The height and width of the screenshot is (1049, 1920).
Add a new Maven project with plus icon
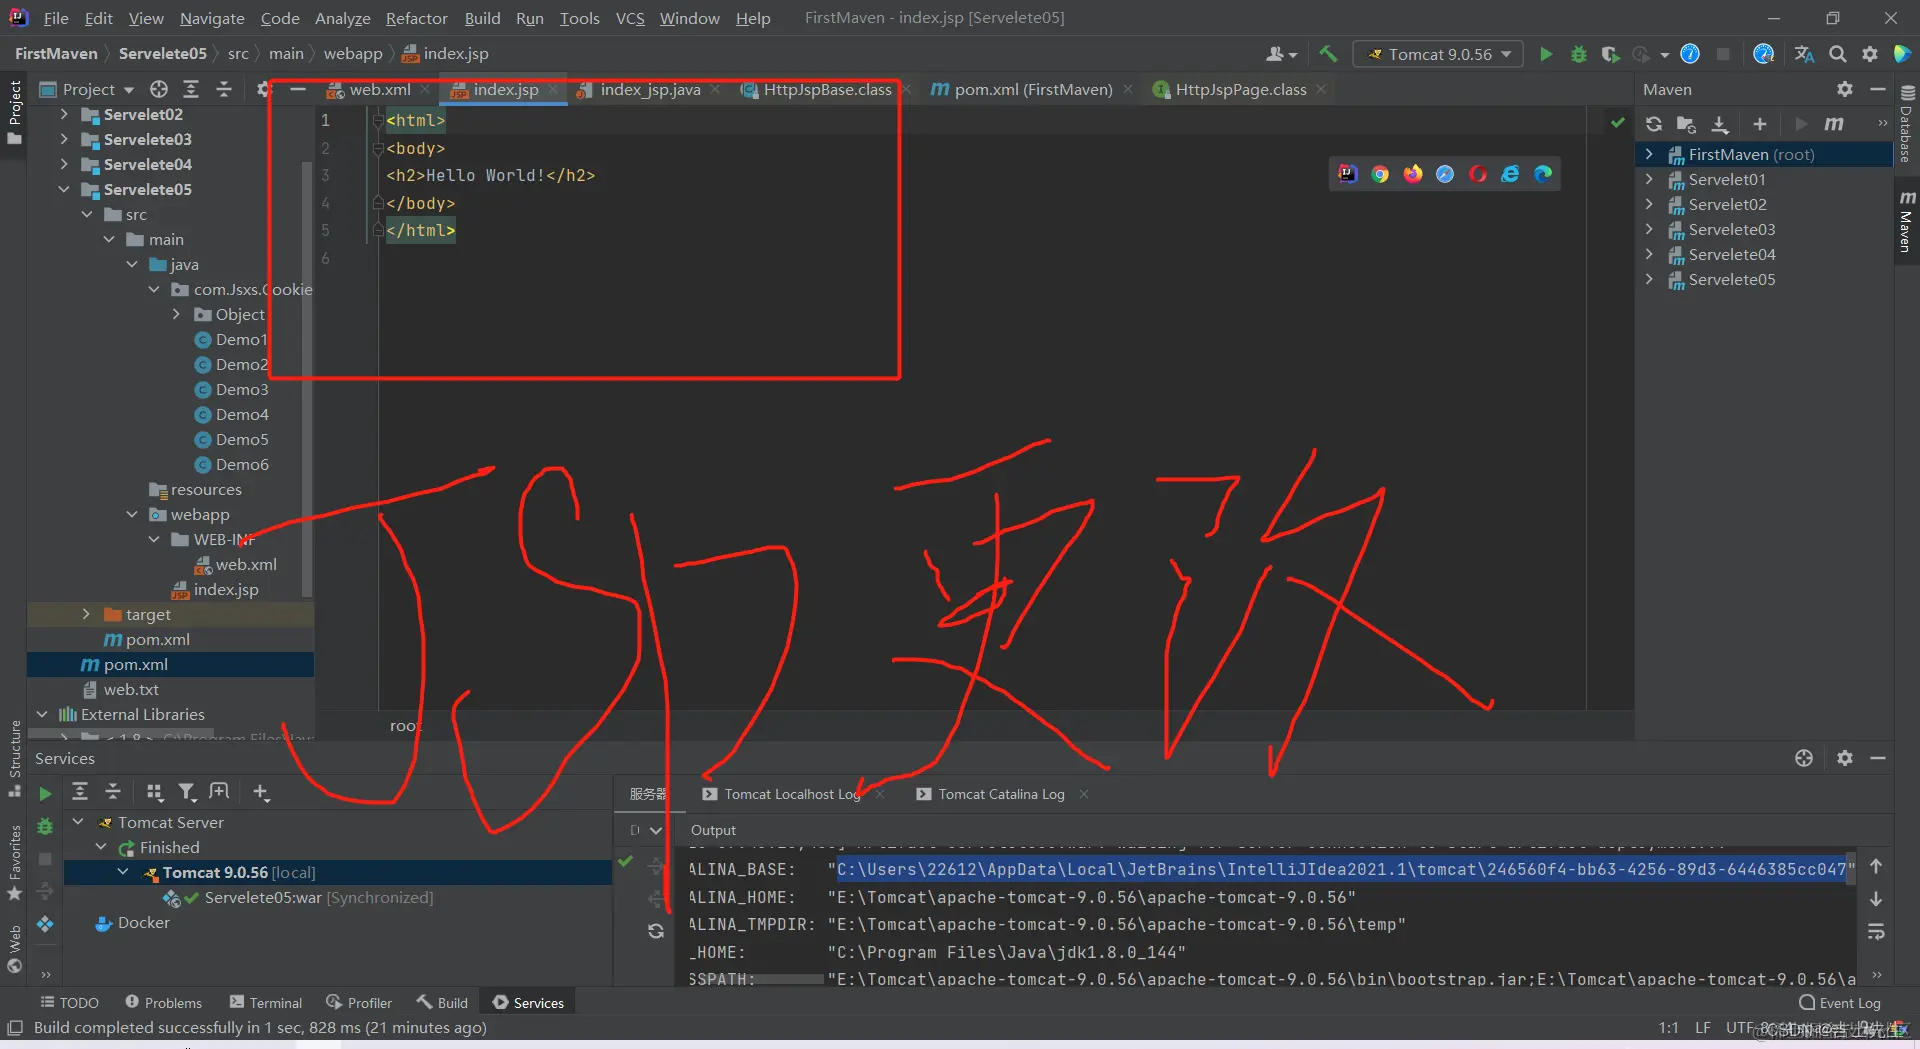pyautogui.click(x=1760, y=124)
